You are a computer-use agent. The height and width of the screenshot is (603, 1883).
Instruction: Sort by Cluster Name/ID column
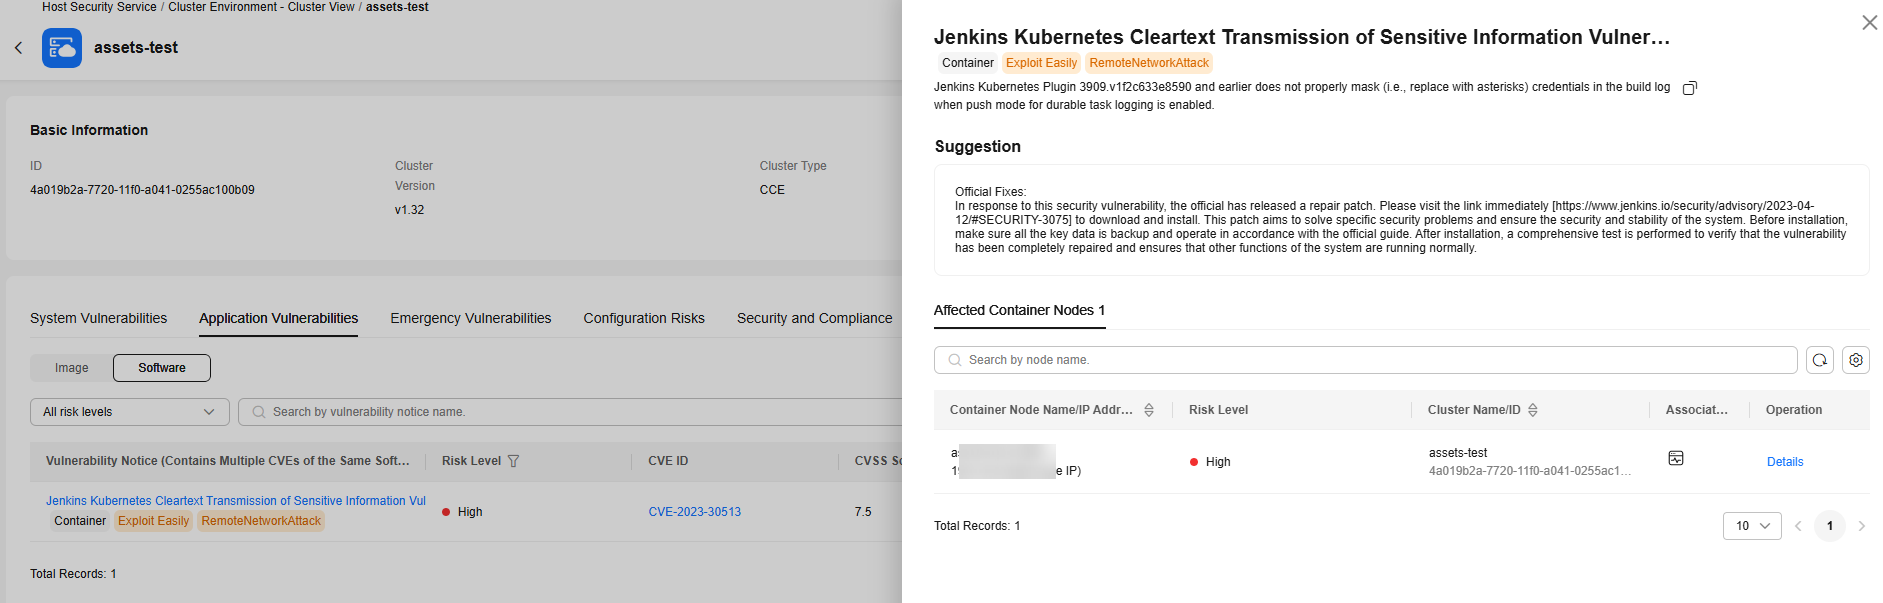pos(1533,410)
